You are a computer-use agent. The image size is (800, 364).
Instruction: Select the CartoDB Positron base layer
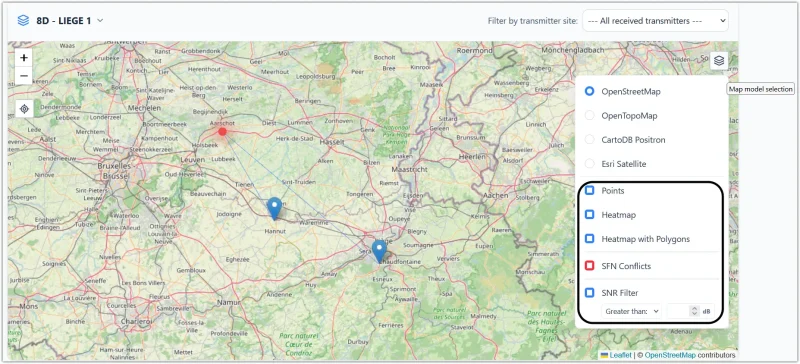click(589, 139)
